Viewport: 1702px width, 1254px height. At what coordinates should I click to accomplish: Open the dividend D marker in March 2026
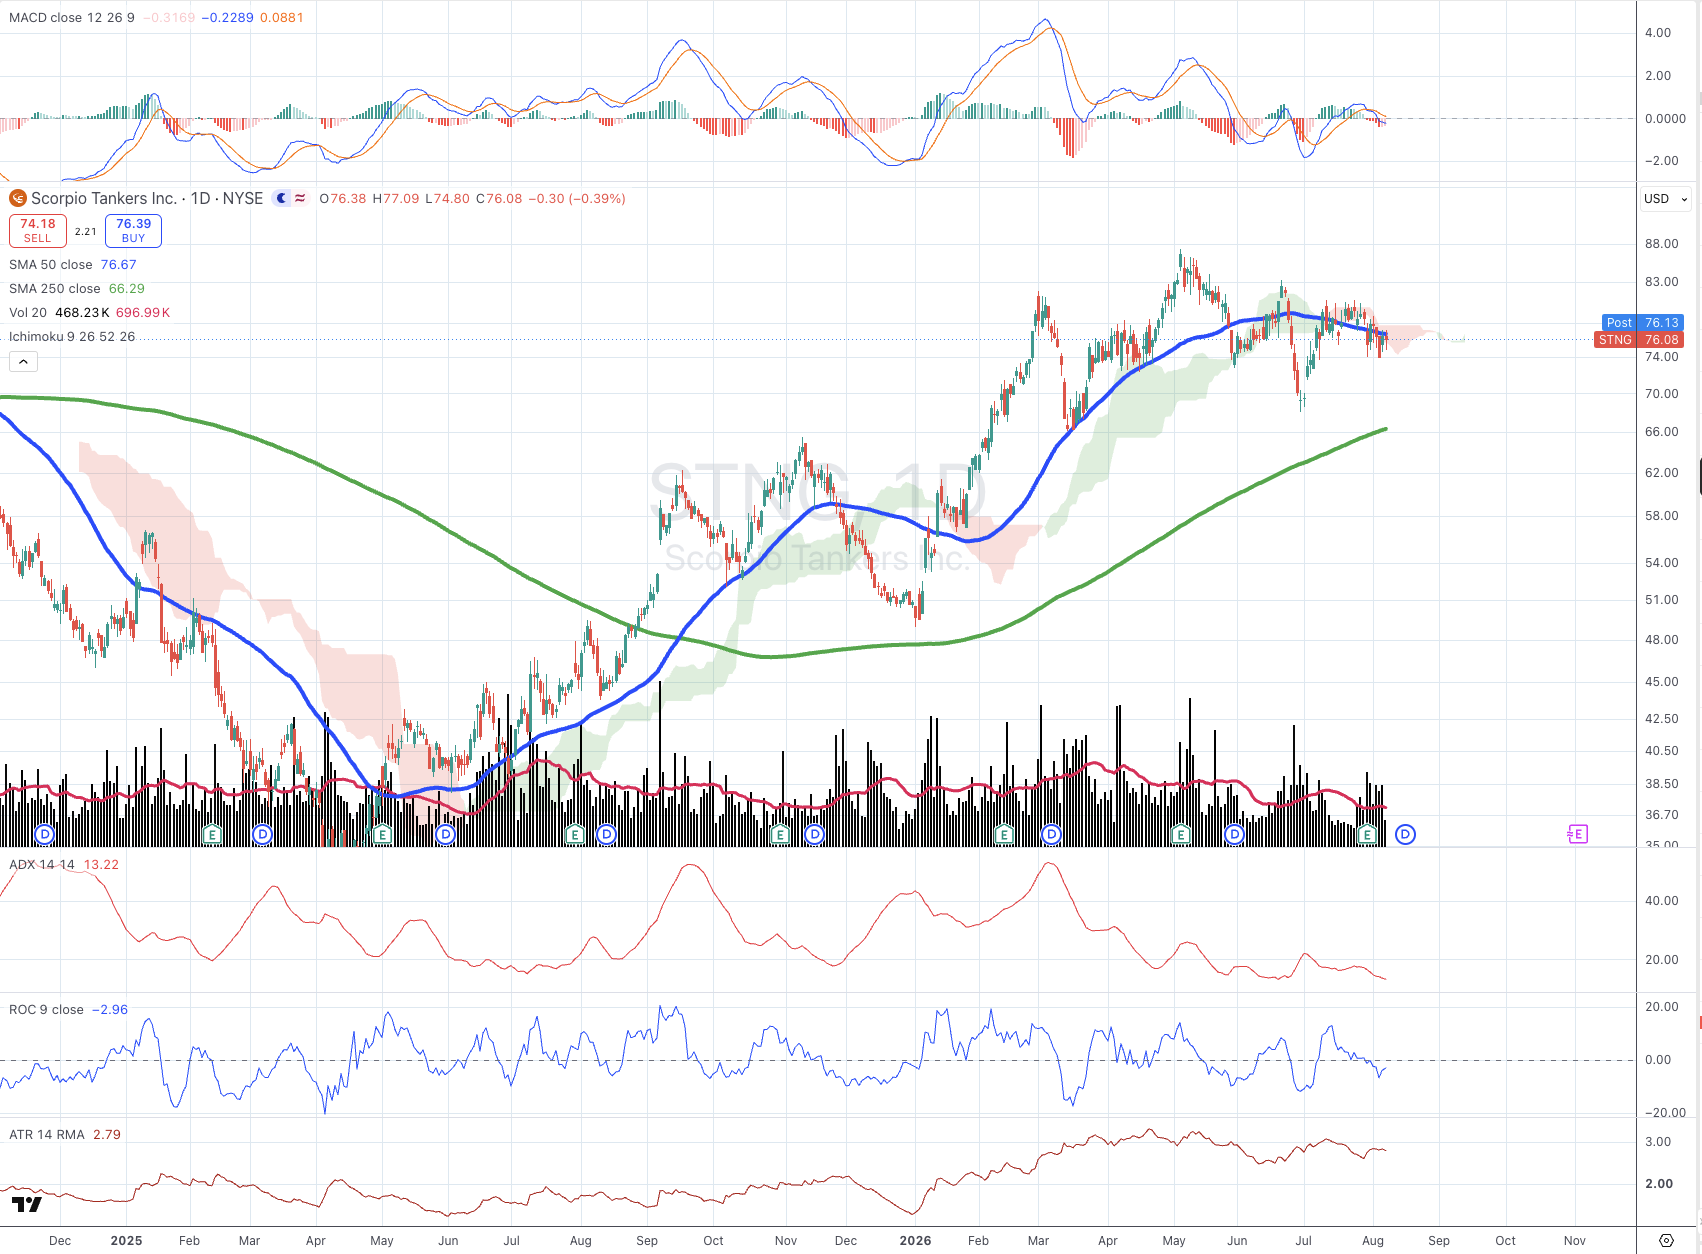click(1051, 834)
